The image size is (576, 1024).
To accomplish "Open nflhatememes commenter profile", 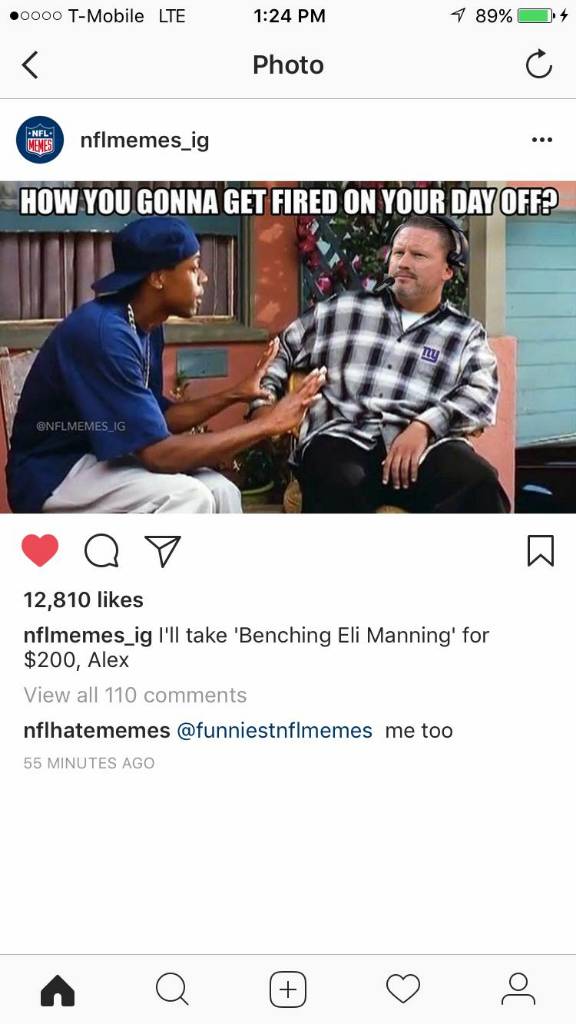I will tap(97, 730).
